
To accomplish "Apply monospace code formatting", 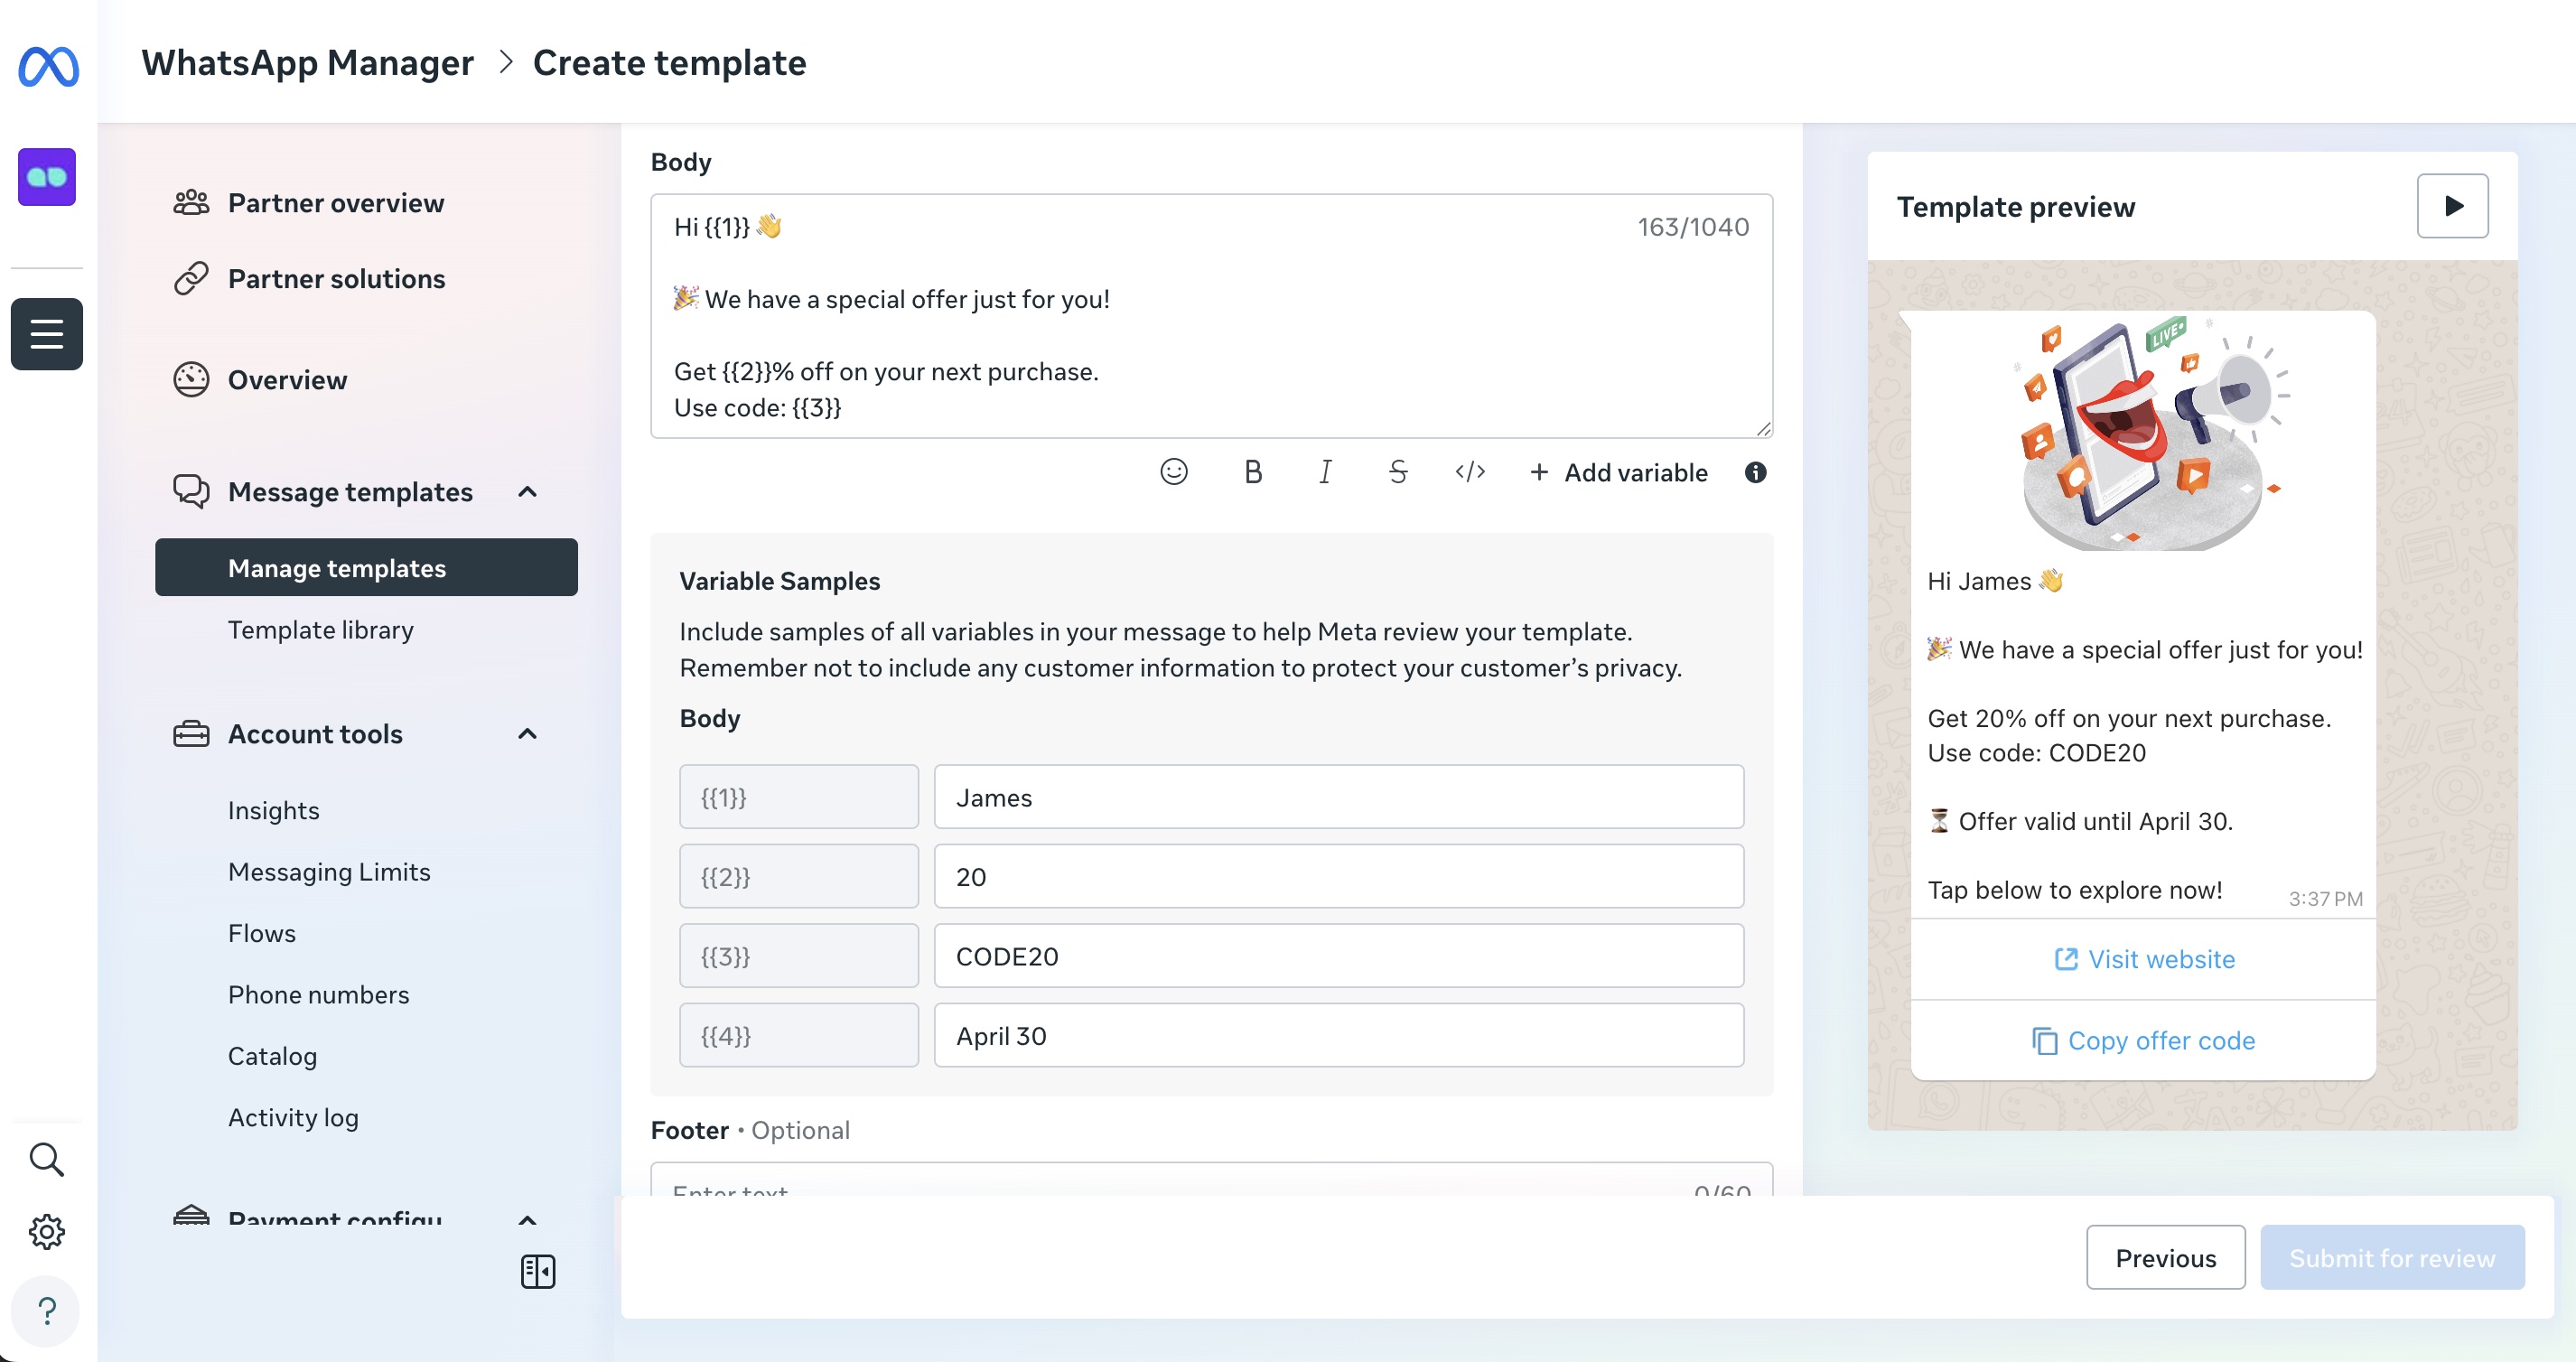I will (1469, 472).
